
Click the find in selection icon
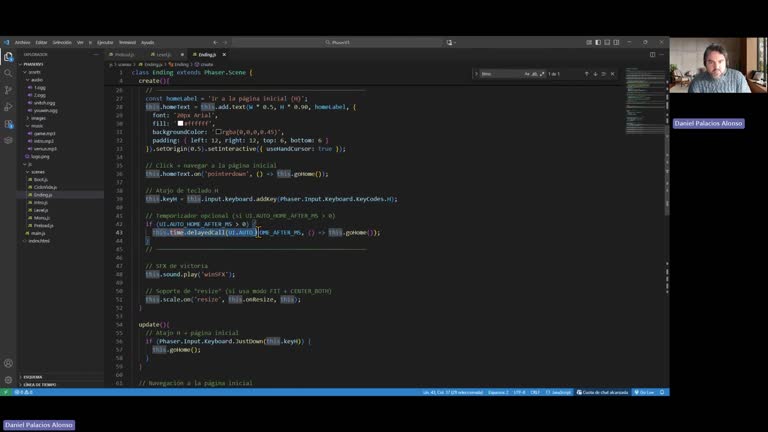coord(604,74)
